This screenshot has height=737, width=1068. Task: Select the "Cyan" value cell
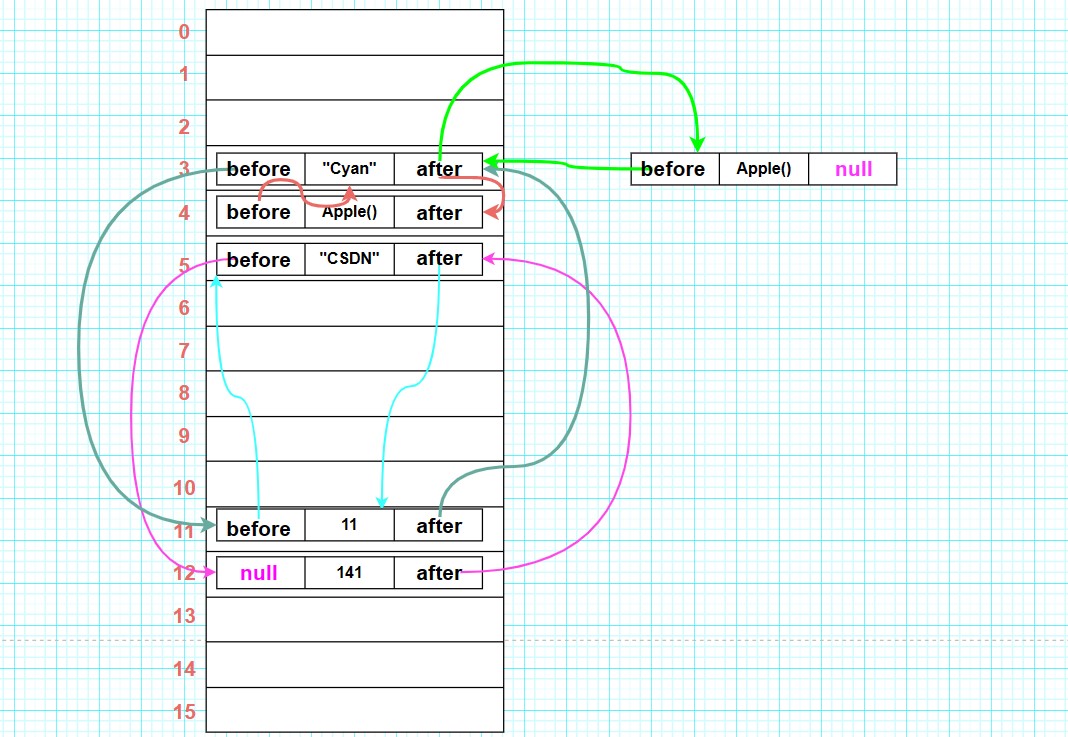pyautogui.click(x=349, y=168)
